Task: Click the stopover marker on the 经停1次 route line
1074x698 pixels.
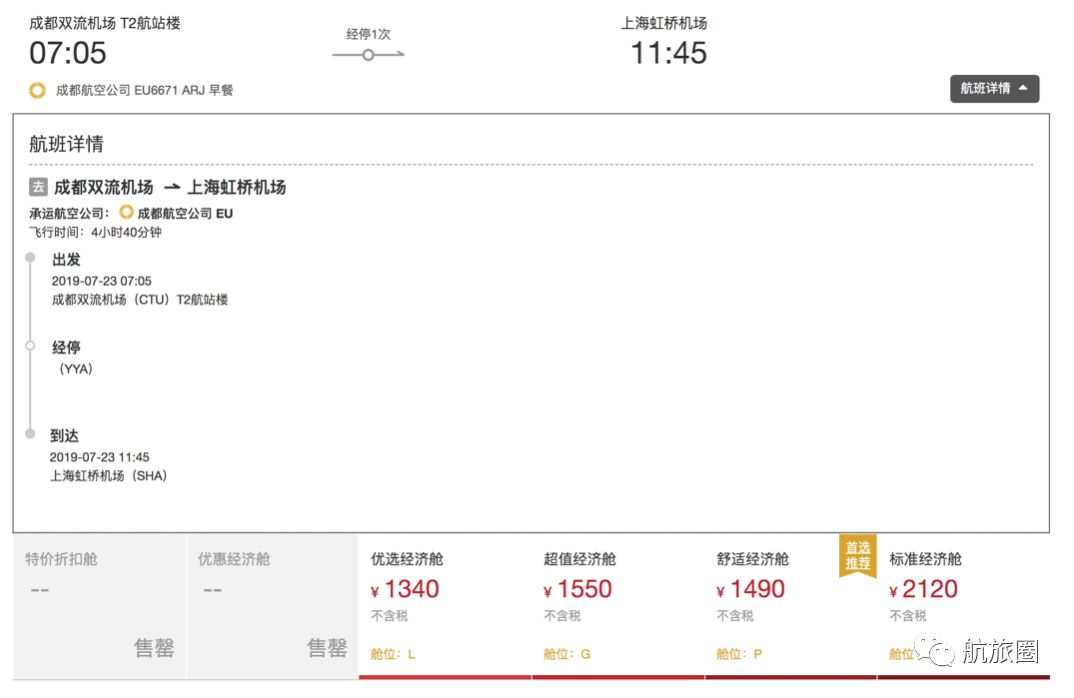Action: 368,56
